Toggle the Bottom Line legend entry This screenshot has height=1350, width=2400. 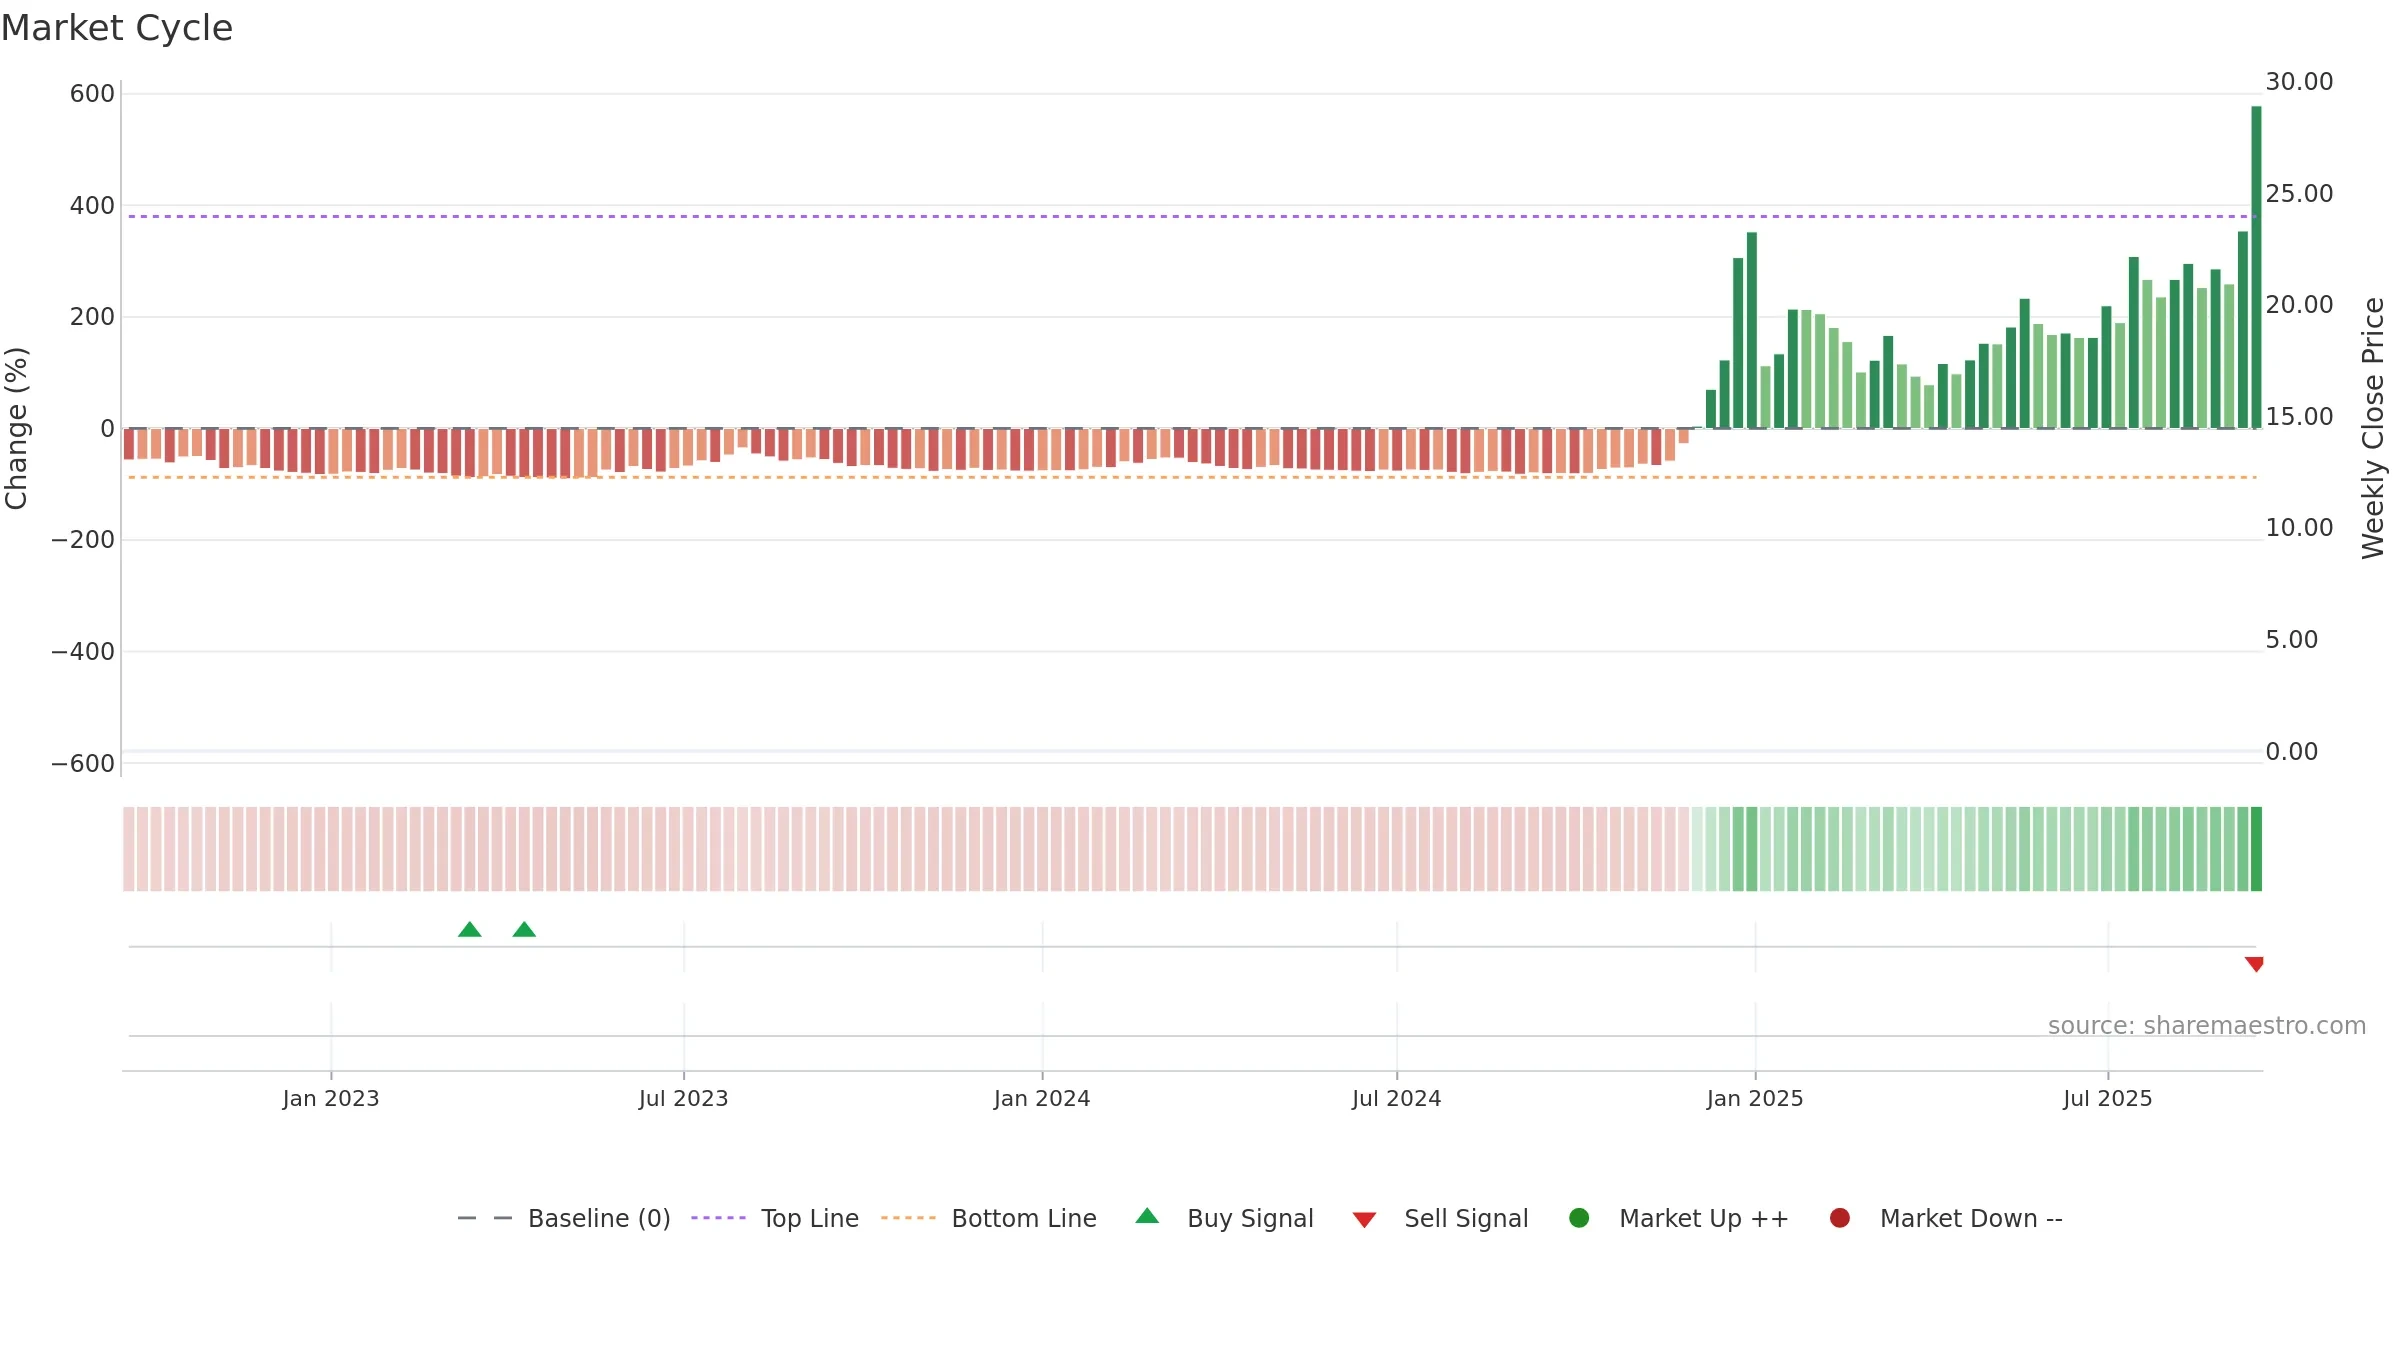[x=989, y=1218]
